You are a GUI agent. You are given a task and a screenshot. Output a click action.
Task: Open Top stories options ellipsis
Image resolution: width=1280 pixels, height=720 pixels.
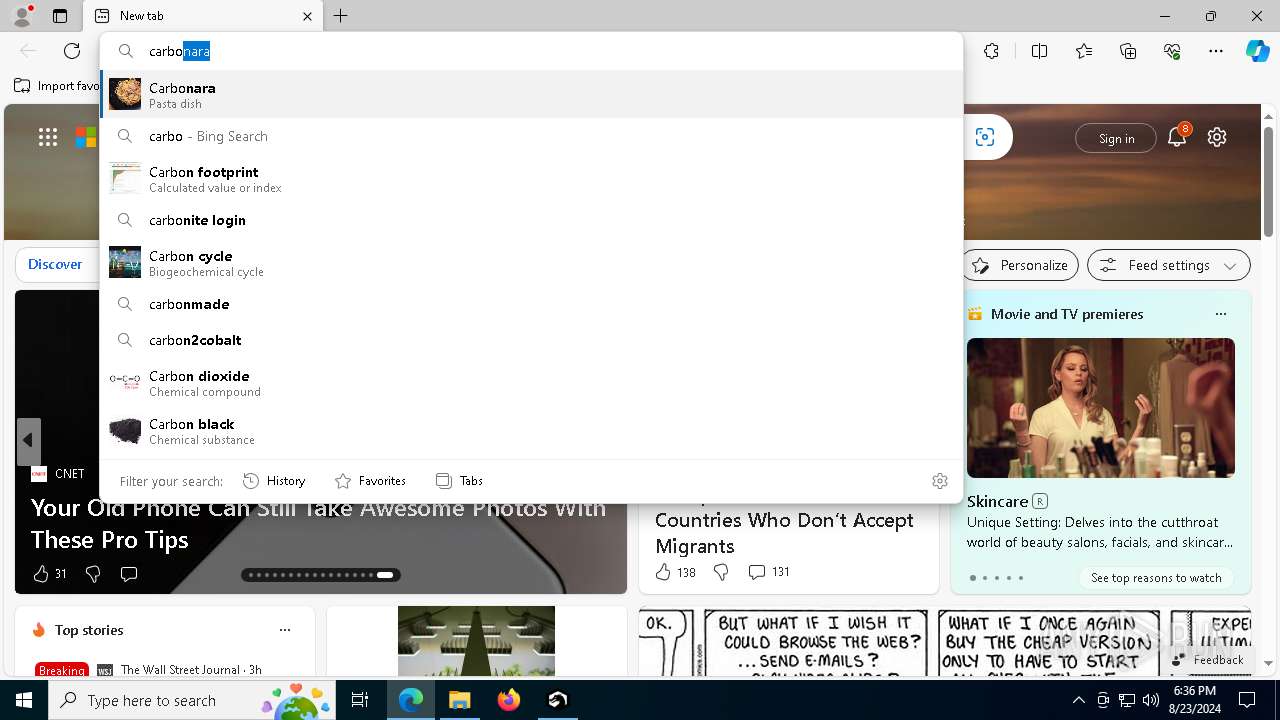pyautogui.click(x=285, y=630)
